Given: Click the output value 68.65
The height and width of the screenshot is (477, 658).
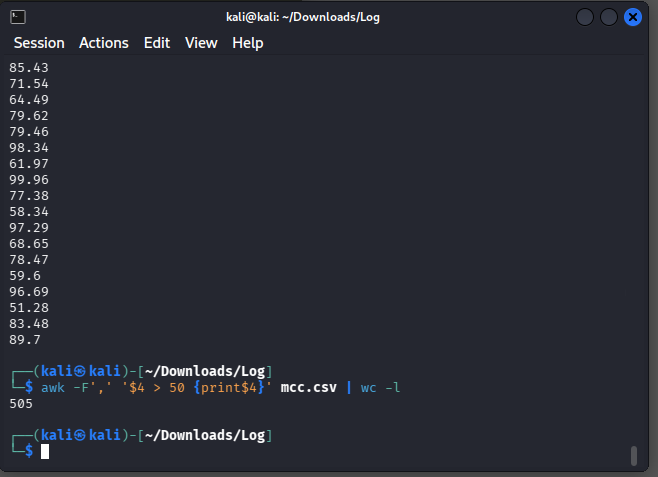Looking at the screenshot, I should (x=29, y=243).
